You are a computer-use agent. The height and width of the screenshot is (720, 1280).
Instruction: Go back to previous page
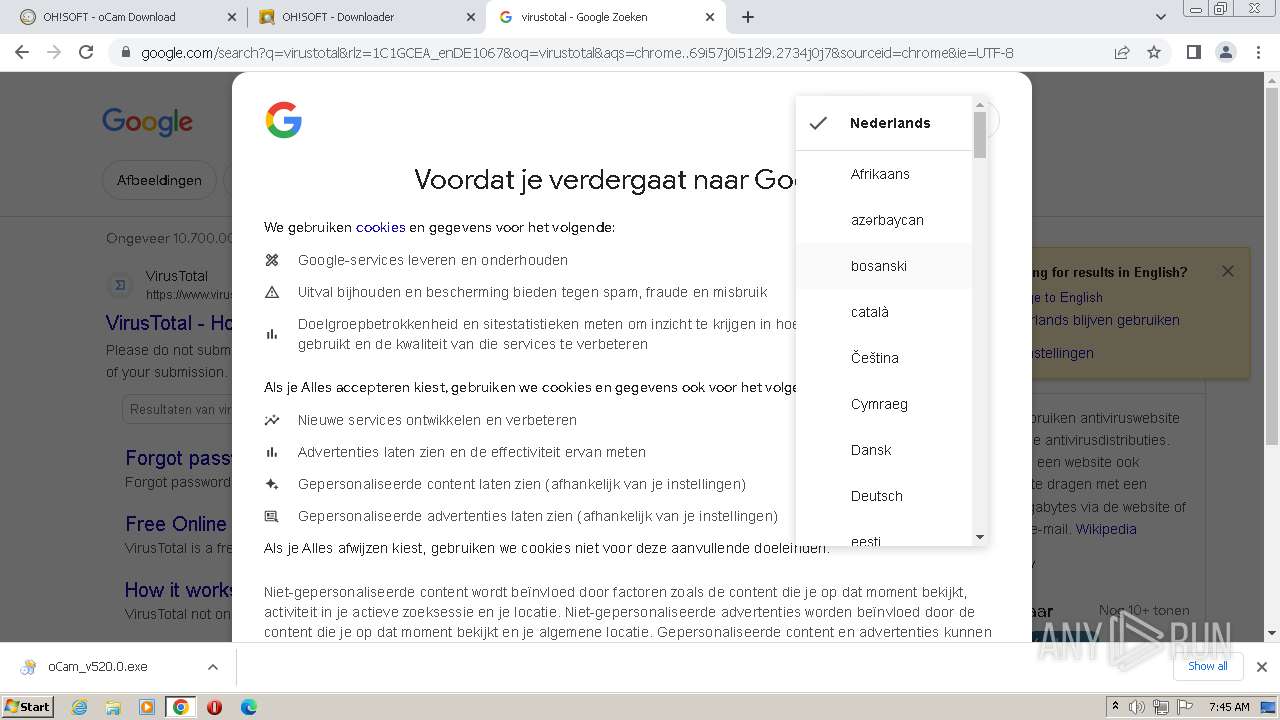click(23, 53)
